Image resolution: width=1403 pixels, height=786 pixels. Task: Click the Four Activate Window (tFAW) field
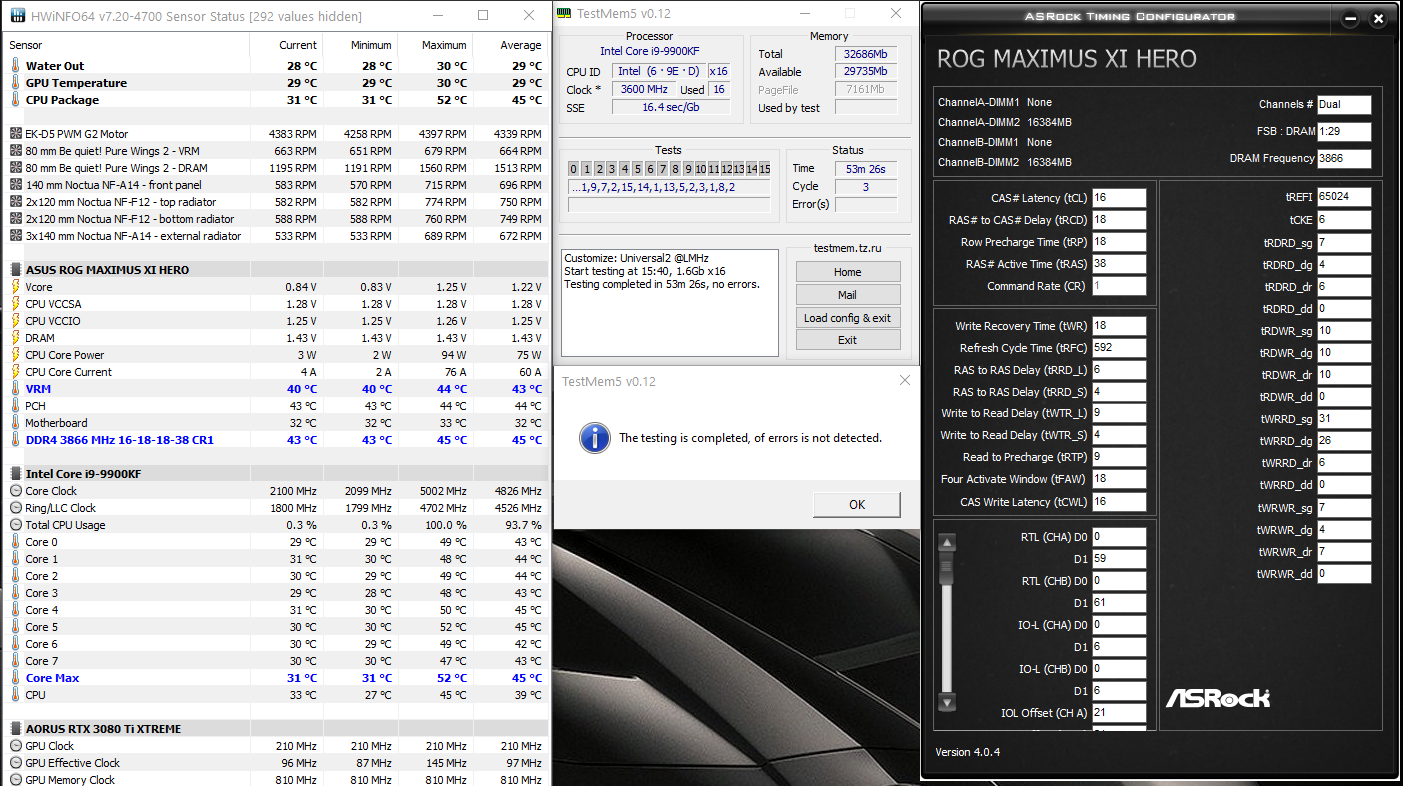pos(1119,479)
